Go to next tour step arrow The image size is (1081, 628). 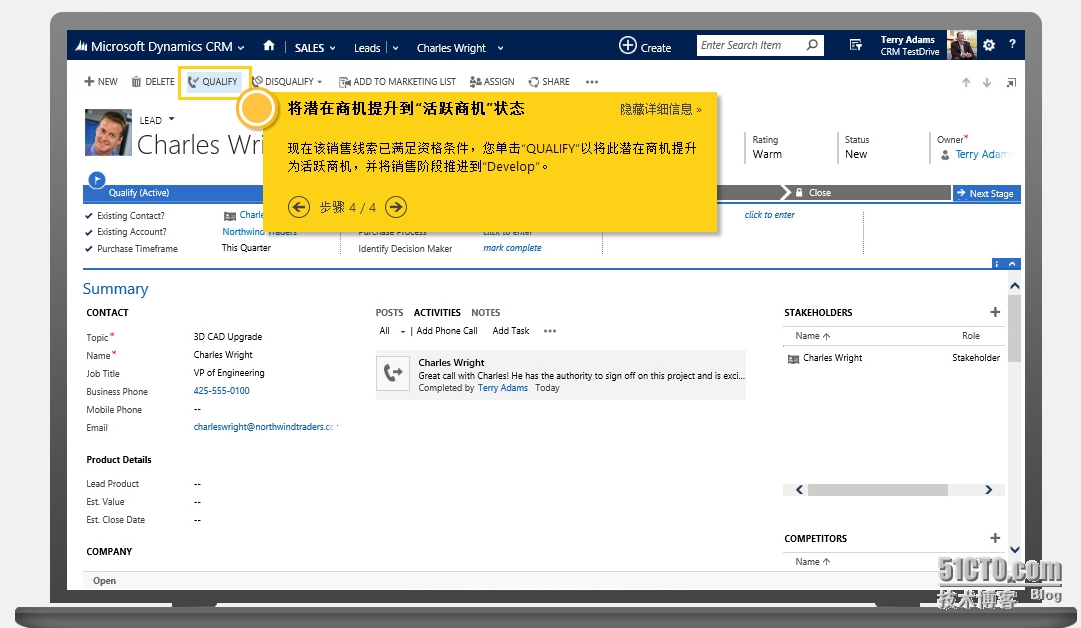tap(396, 206)
